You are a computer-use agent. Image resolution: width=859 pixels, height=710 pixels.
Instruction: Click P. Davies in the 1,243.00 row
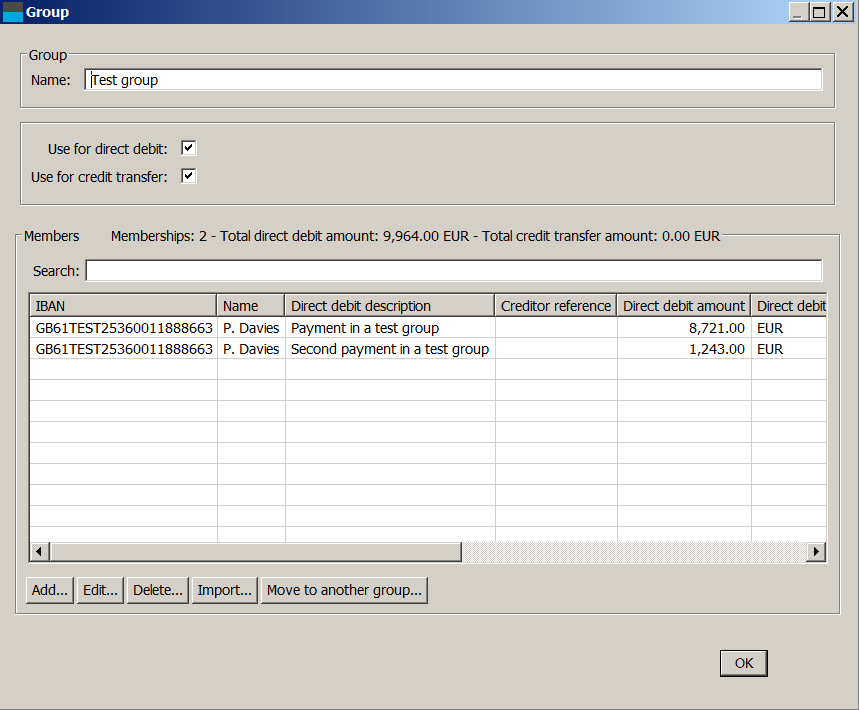click(251, 349)
